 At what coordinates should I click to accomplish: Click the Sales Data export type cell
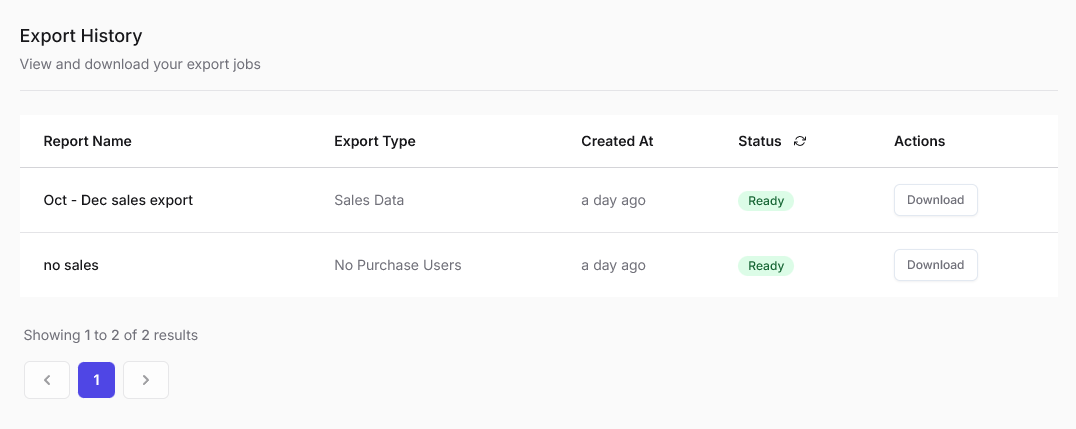(369, 200)
